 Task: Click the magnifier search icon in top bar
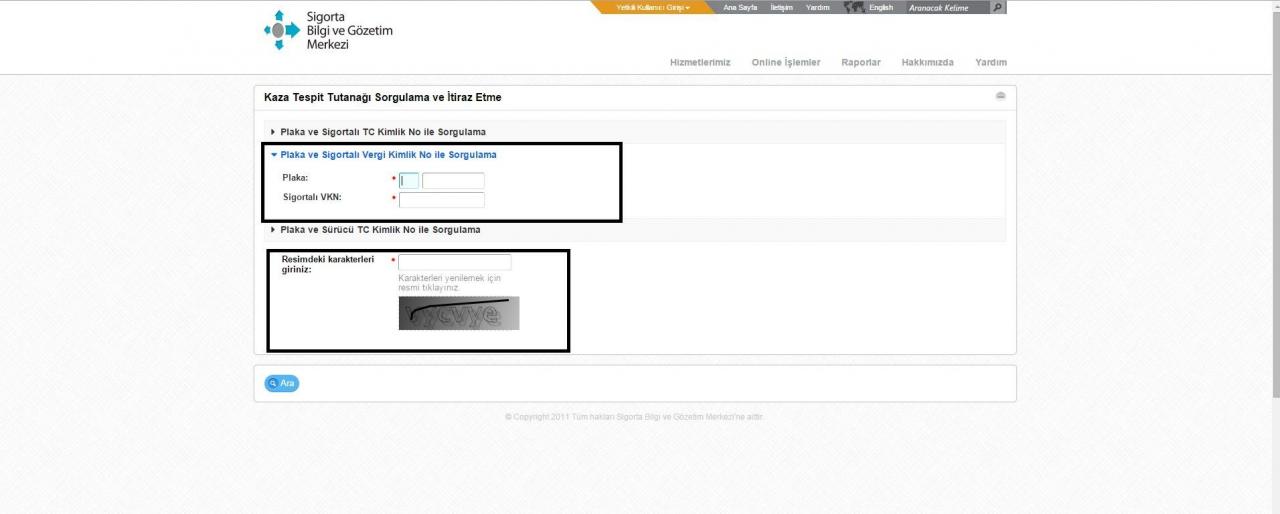tap(997, 7)
